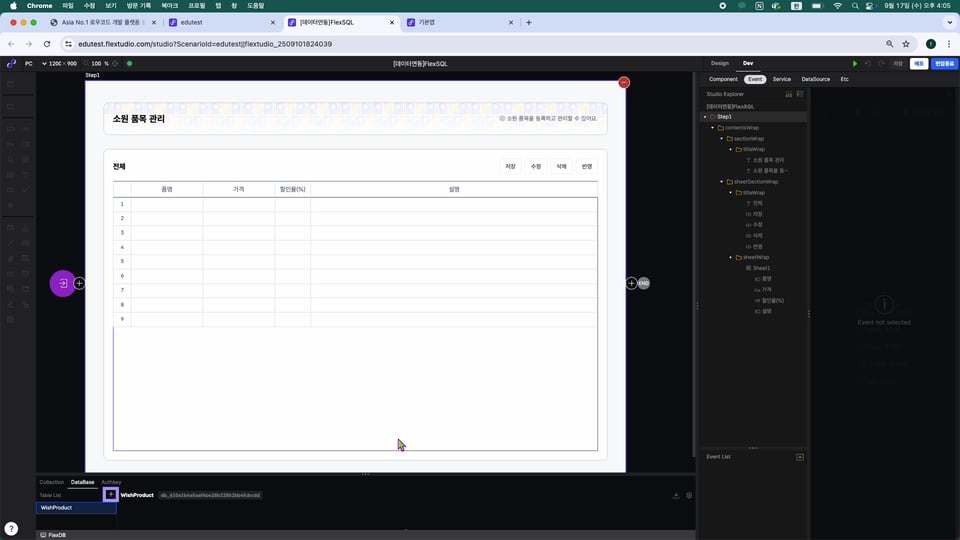960x540 pixels.
Task: Select the Etc sub-tab
Action: pyautogui.click(x=844, y=80)
